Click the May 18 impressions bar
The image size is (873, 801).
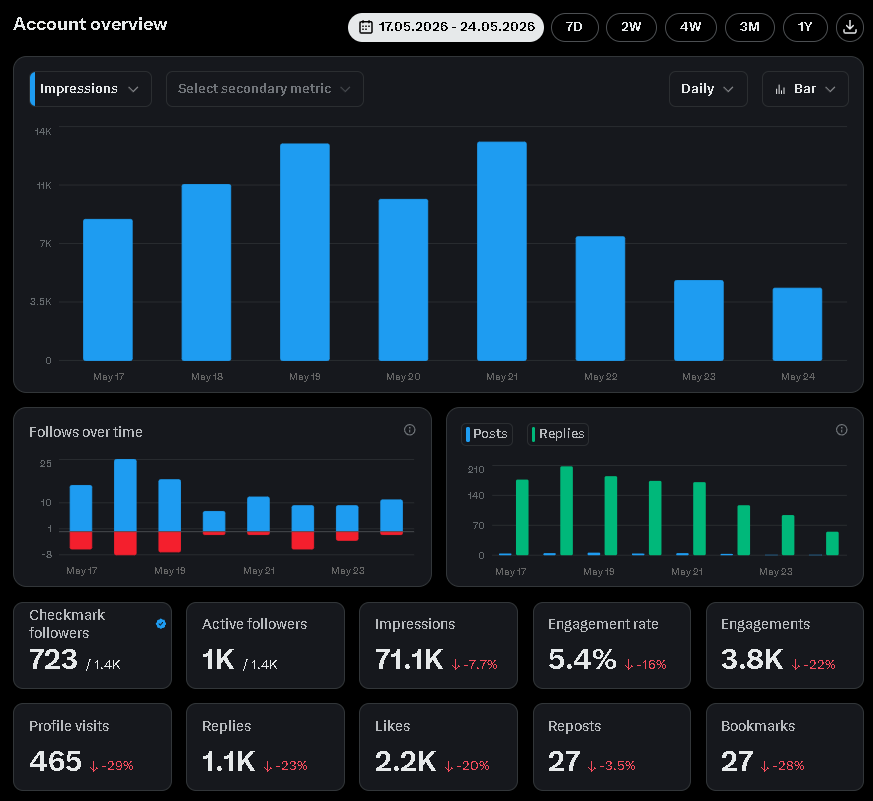[206, 272]
